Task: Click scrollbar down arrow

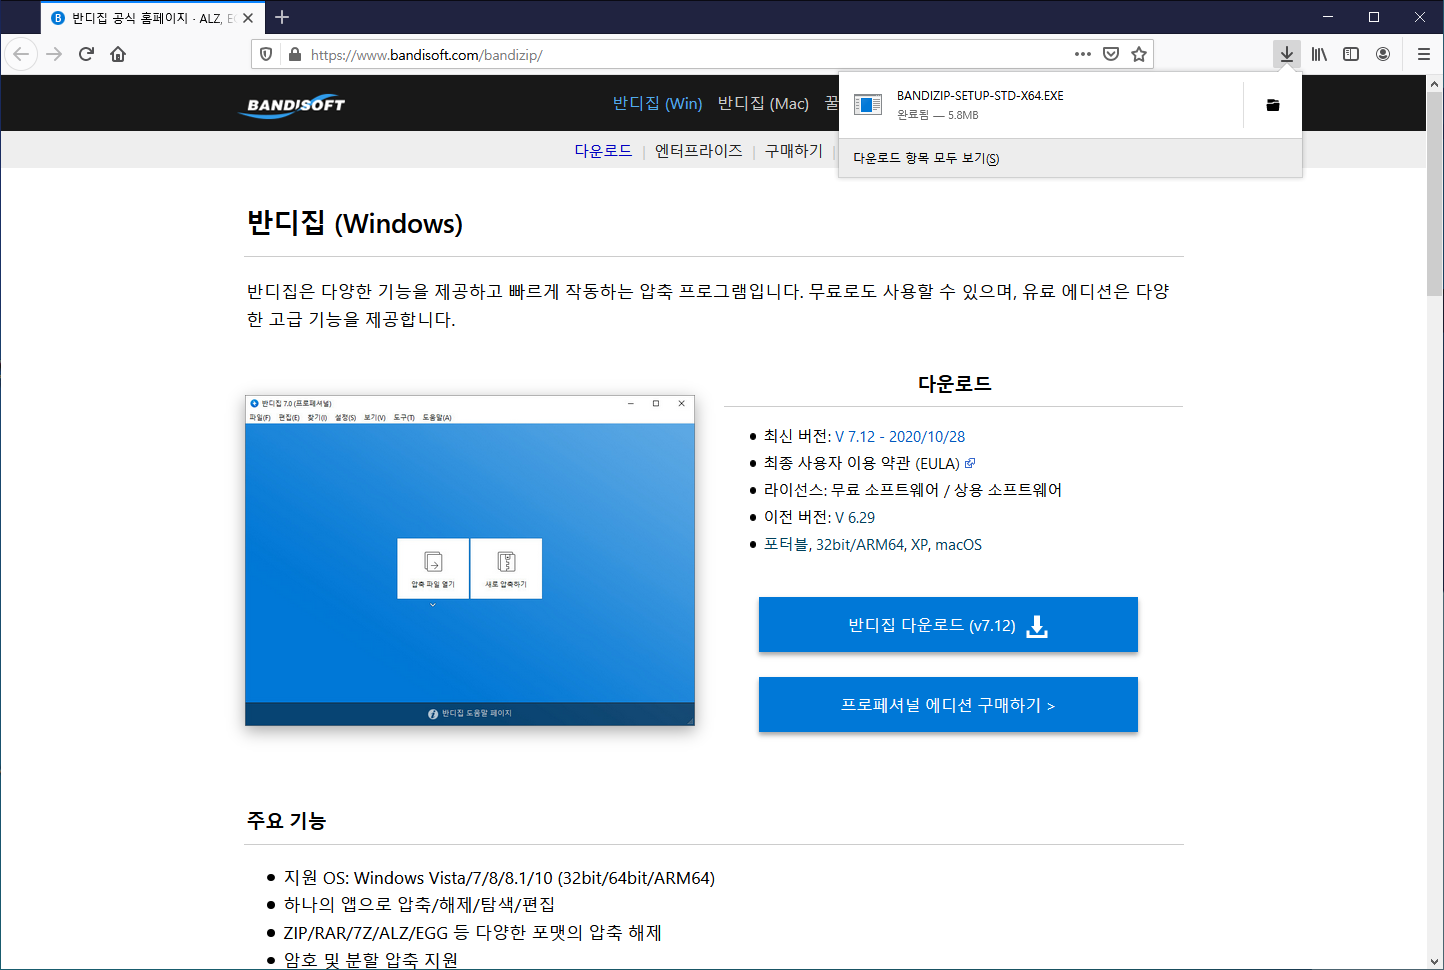Action: tap(1434, 961)
